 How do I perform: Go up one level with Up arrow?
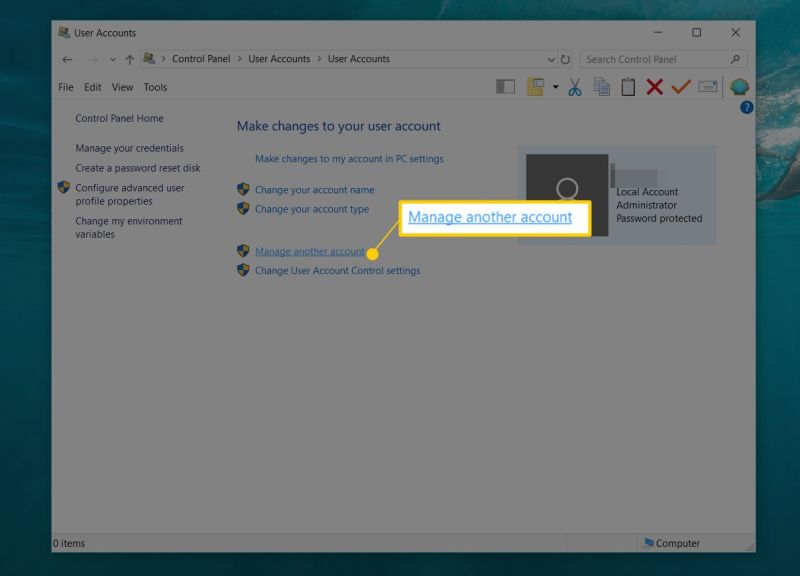click(130, 60)
